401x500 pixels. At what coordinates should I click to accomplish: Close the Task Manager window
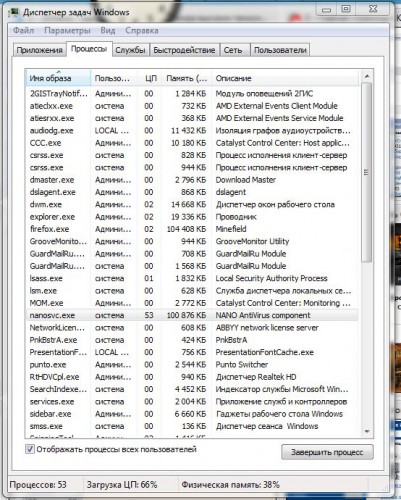coord(373,9)
